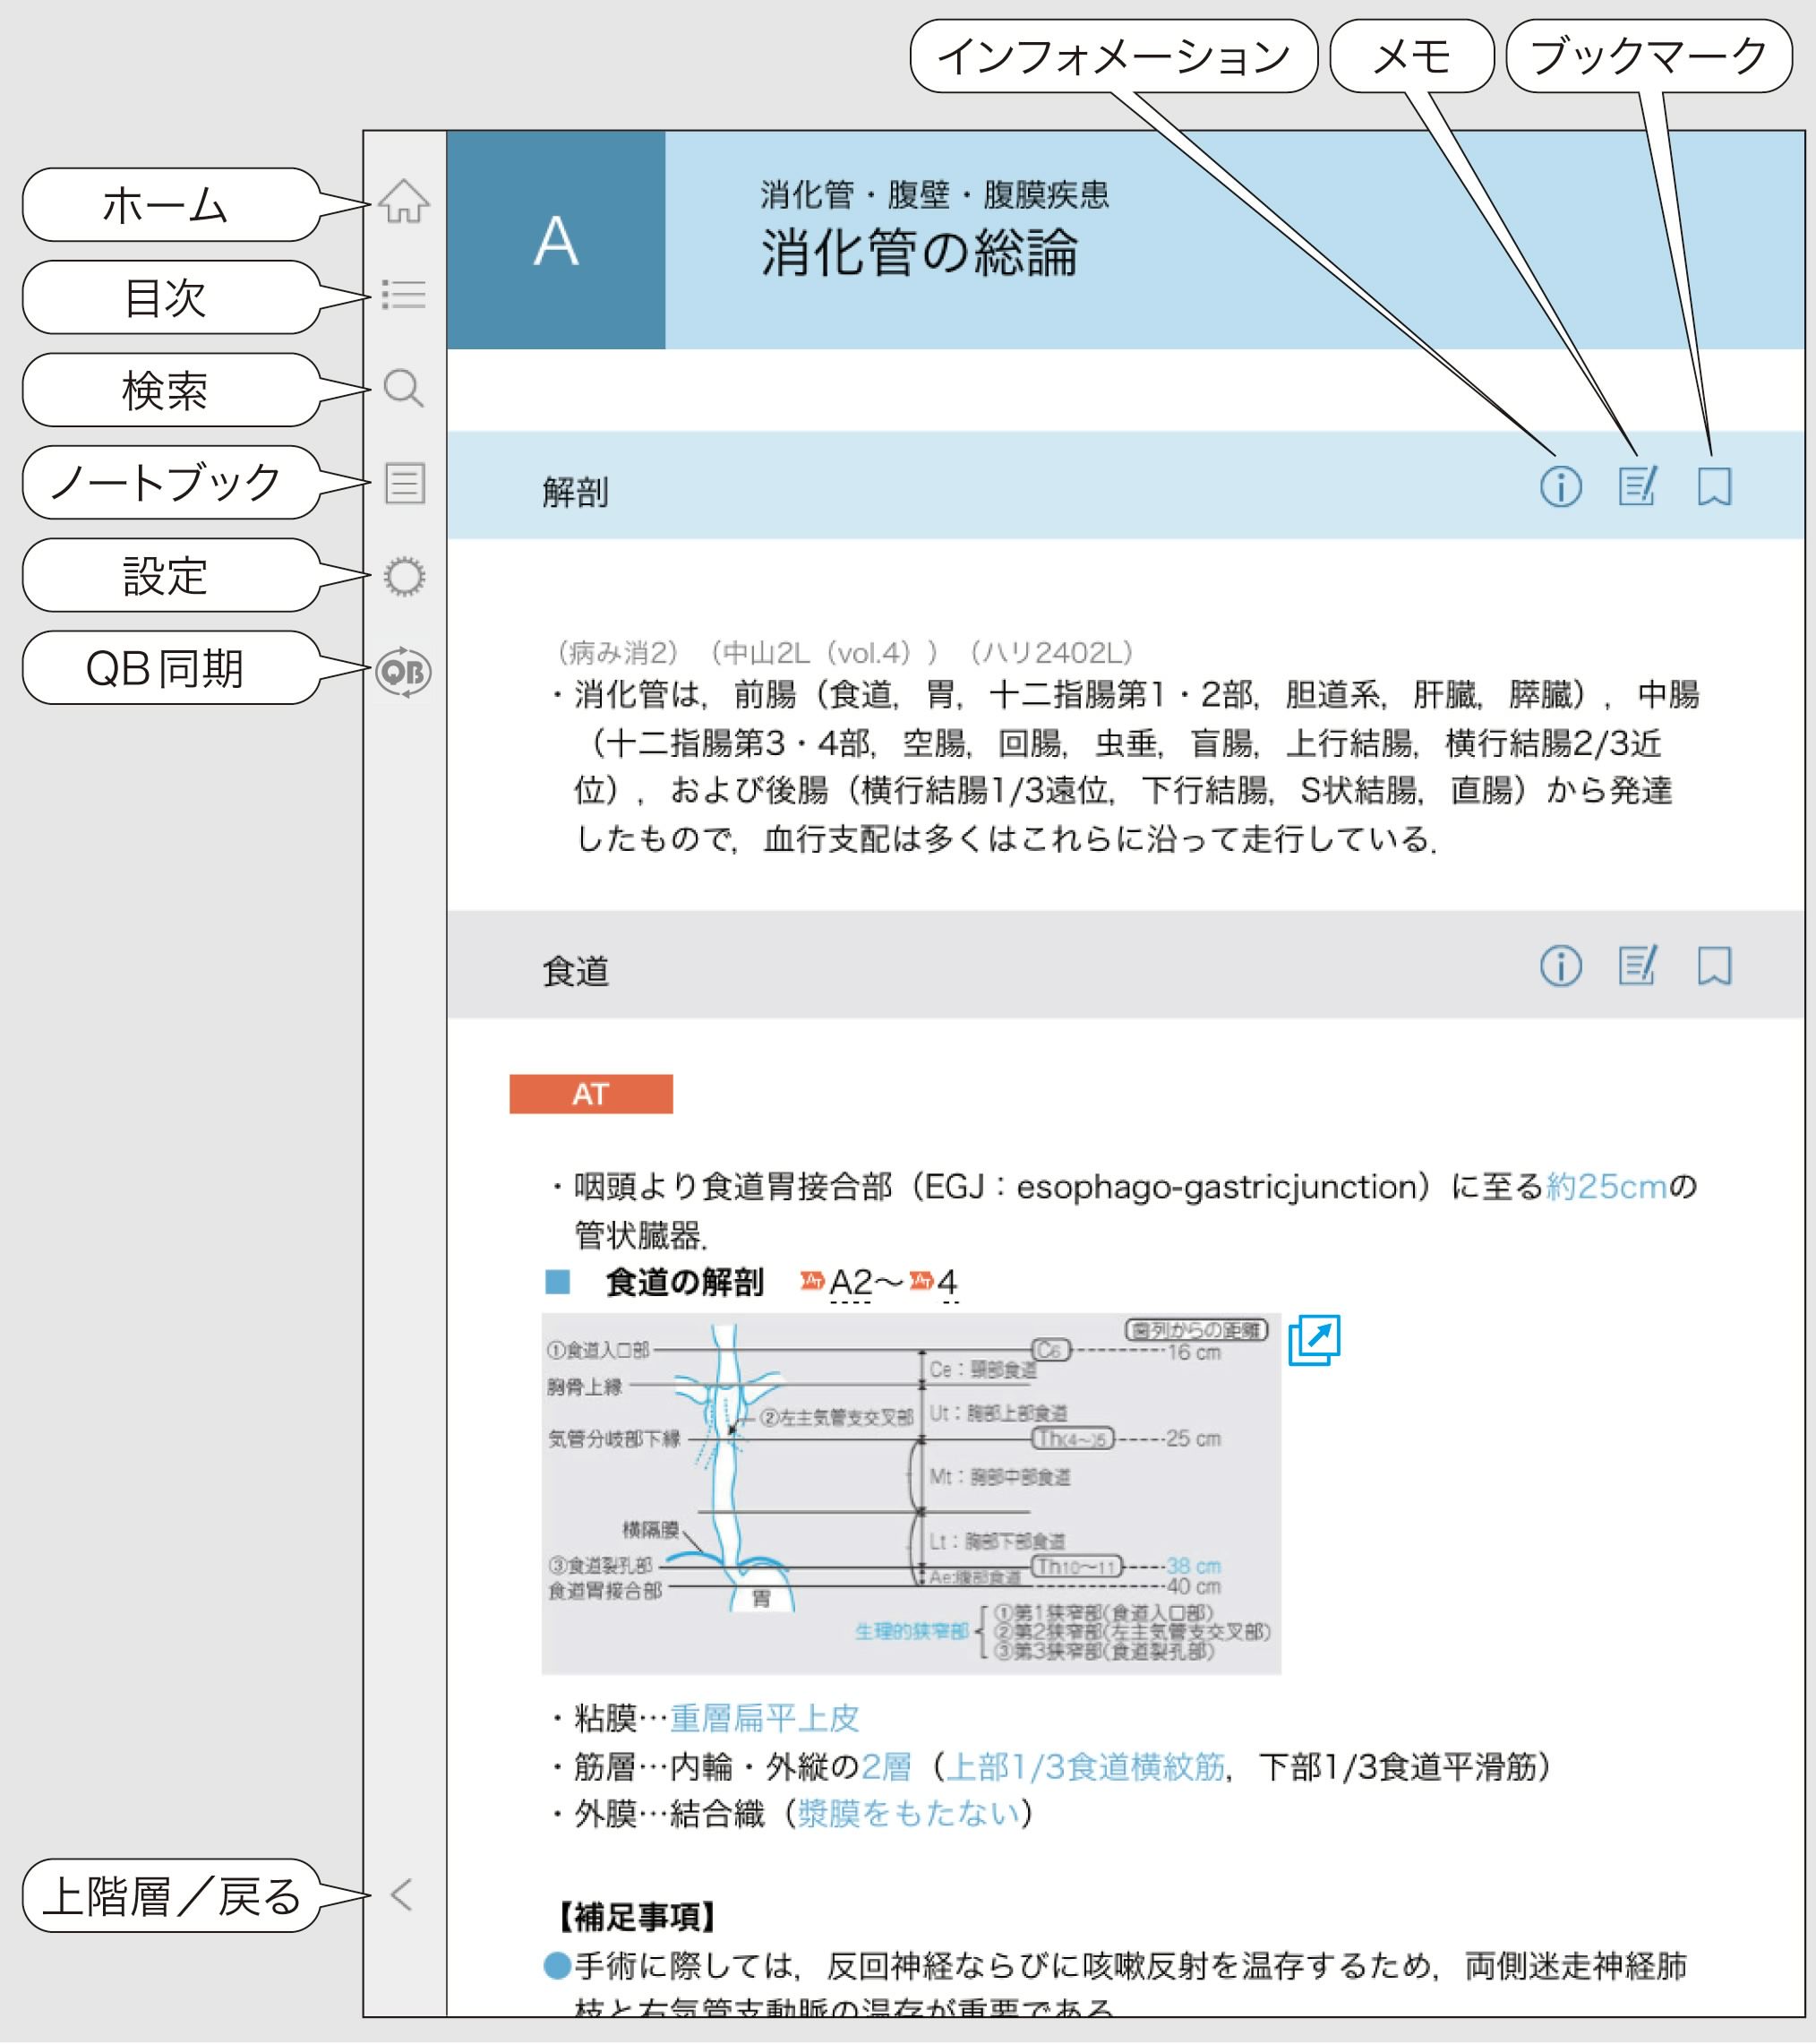Tap the QB sync icon
This screenshot has height=2044, width=1816.
[403, 671]
